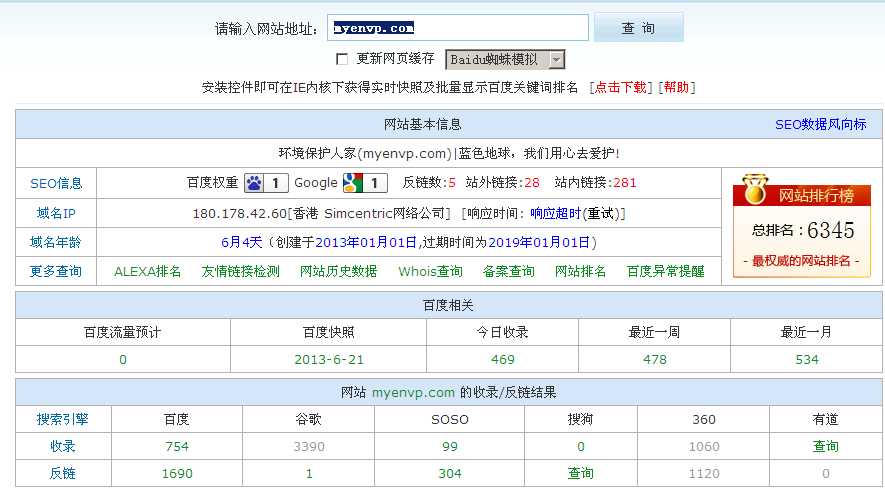Click 今日收录 value 469
The width and height of the screenshot is (885, 489).
[502, 360]
